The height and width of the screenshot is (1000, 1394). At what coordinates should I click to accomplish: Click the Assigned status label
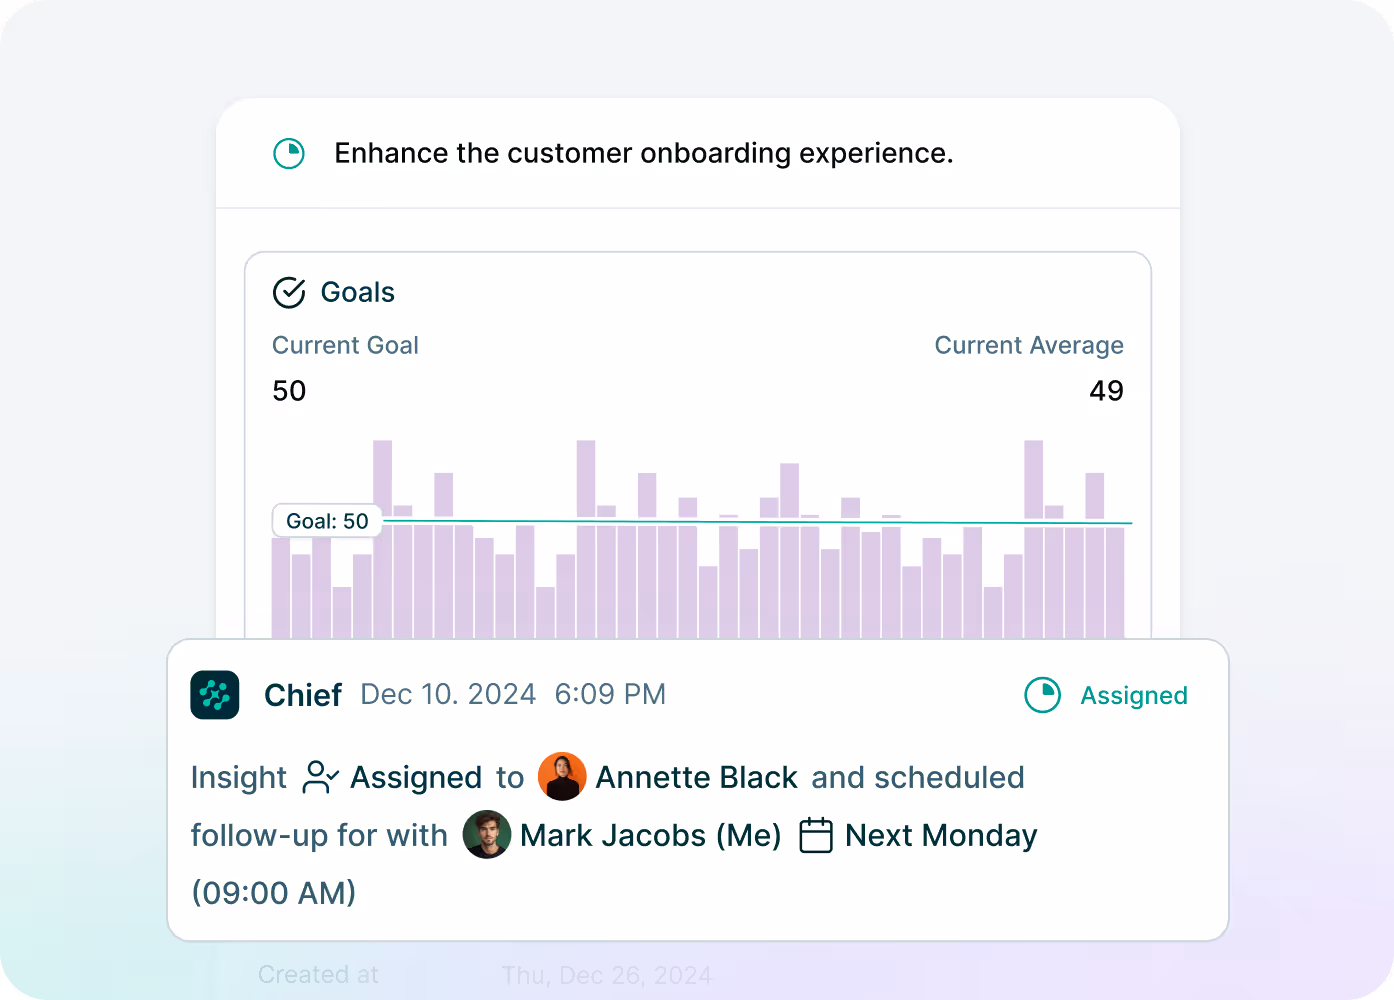point(1134,695)
